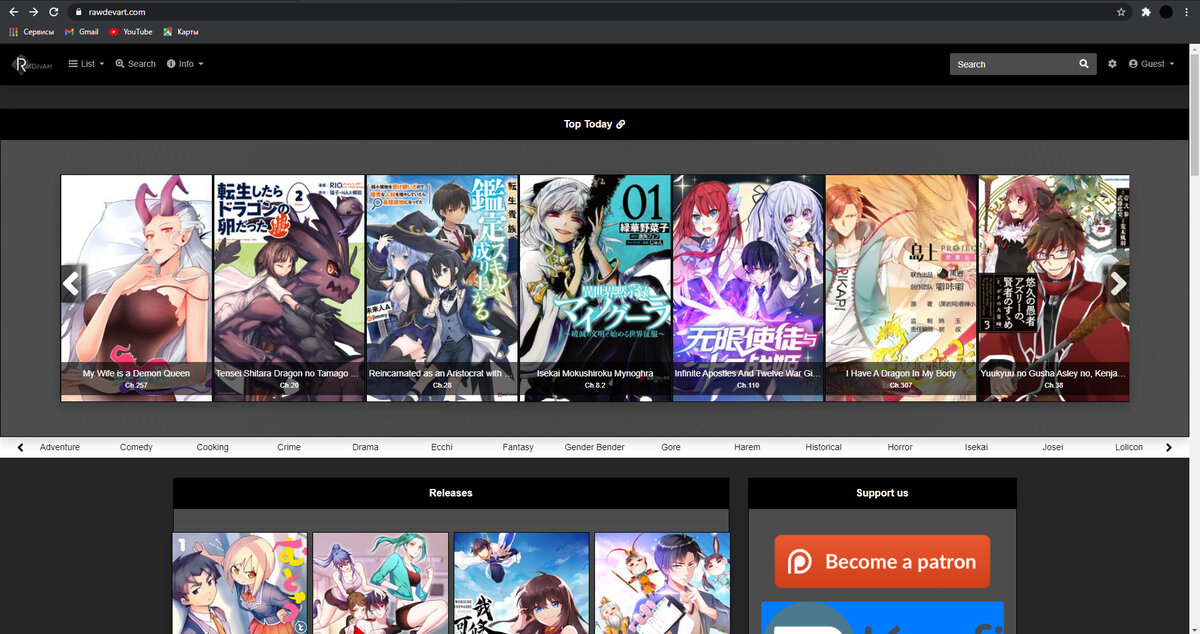Open the browser extensions puzzle icon
This screenshot has width=1200, height=634.
point(1145,12)
